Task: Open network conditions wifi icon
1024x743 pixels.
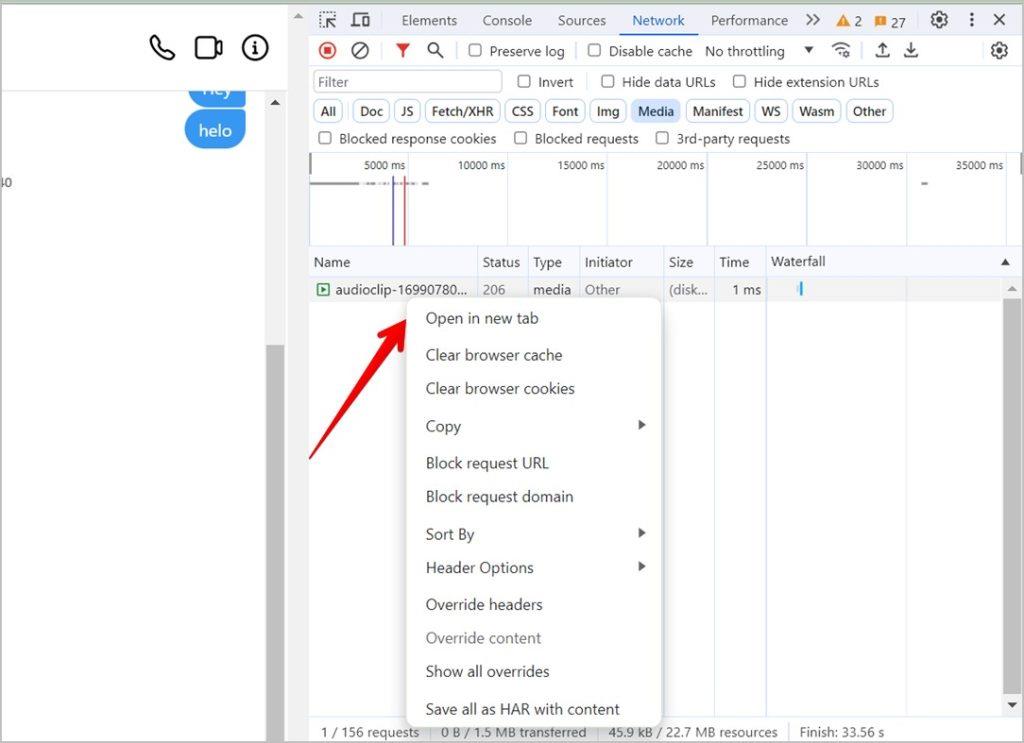Action: coord(841,50)
